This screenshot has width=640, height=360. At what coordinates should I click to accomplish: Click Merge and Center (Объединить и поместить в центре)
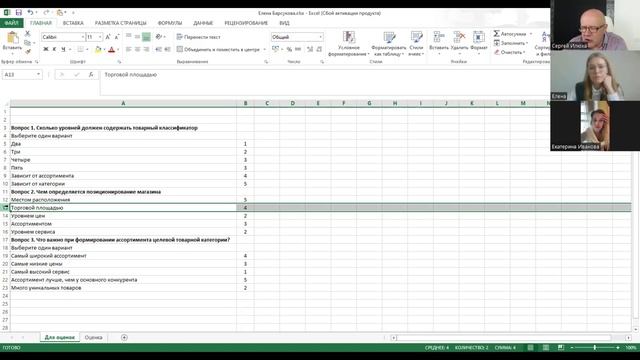[x=218, y=49]
